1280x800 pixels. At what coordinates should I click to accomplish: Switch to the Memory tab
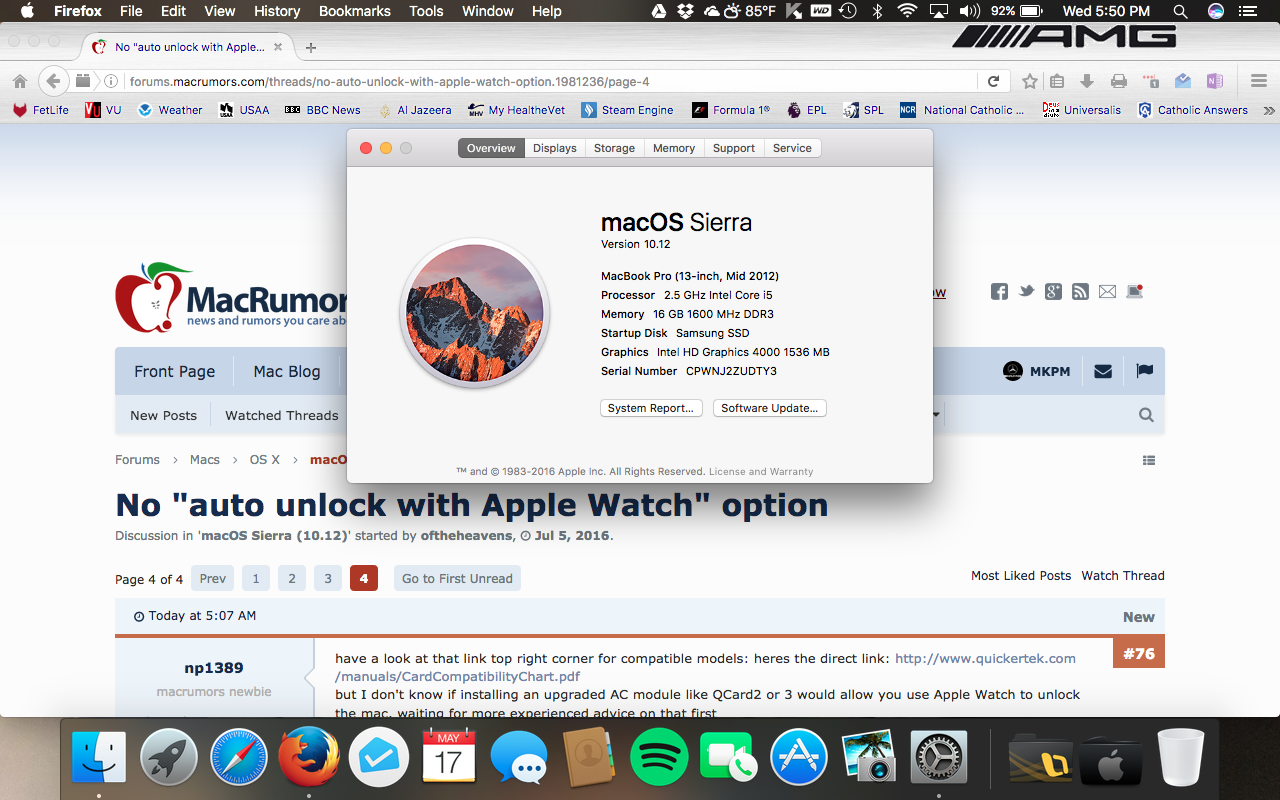coord(674,148)
